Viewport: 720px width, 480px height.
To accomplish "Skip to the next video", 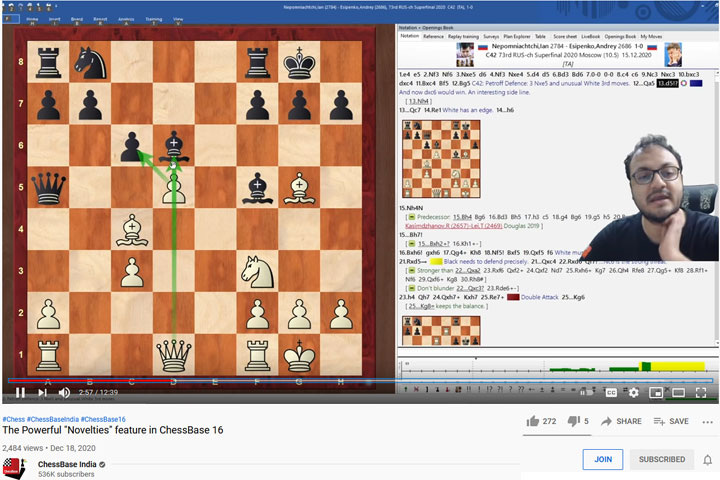I will pyautogui.click(x=42, y=393).
